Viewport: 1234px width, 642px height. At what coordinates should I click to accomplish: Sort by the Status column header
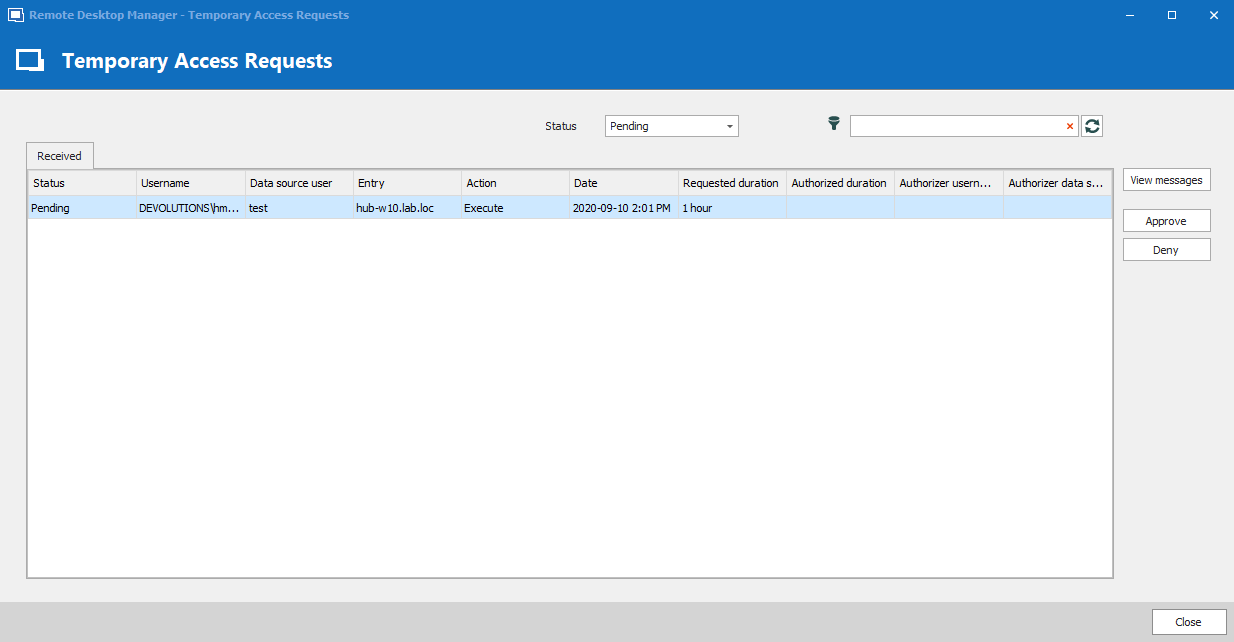(81, 183)
